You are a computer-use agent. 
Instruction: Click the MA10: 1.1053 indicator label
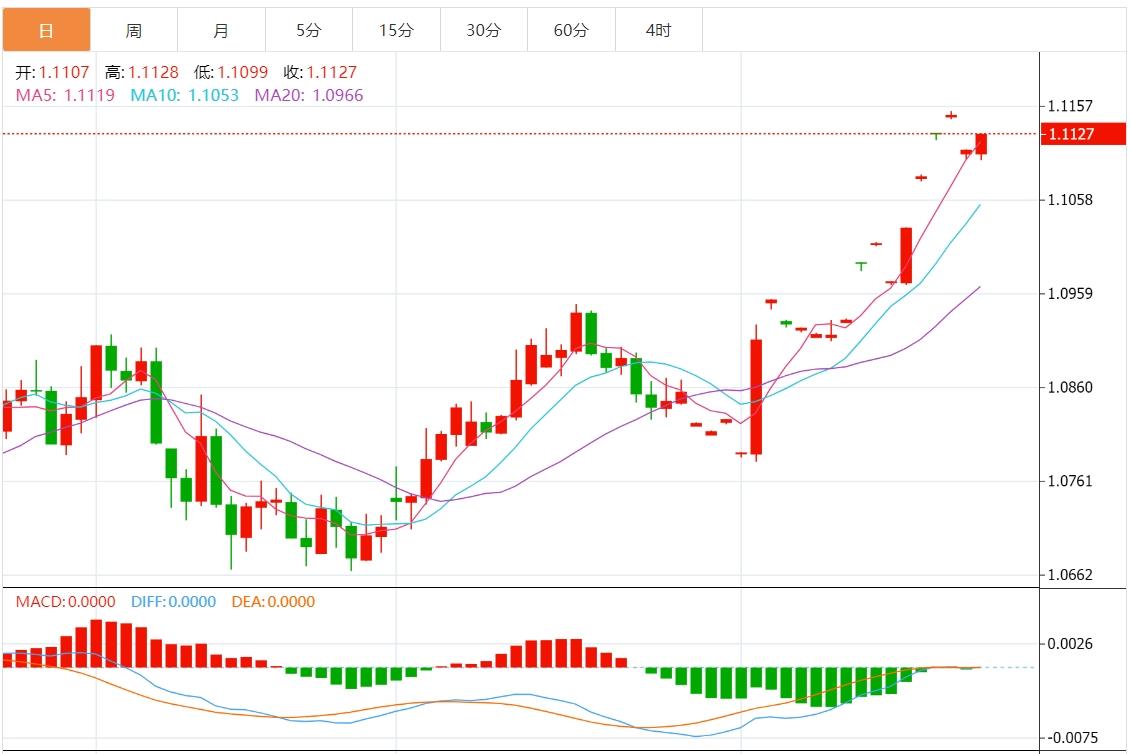[x=184, y=96]
